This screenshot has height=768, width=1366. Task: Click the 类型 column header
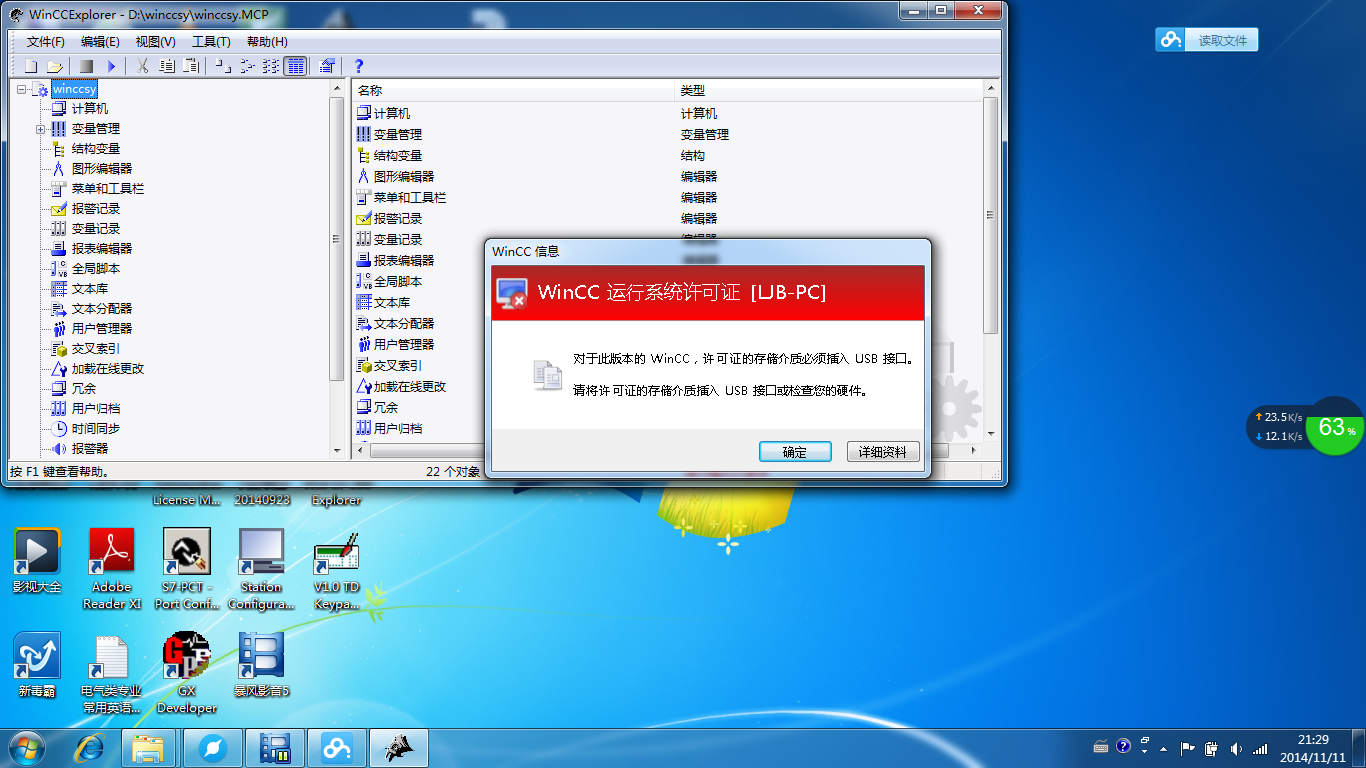pyautogui.click(x=829, y=91)
